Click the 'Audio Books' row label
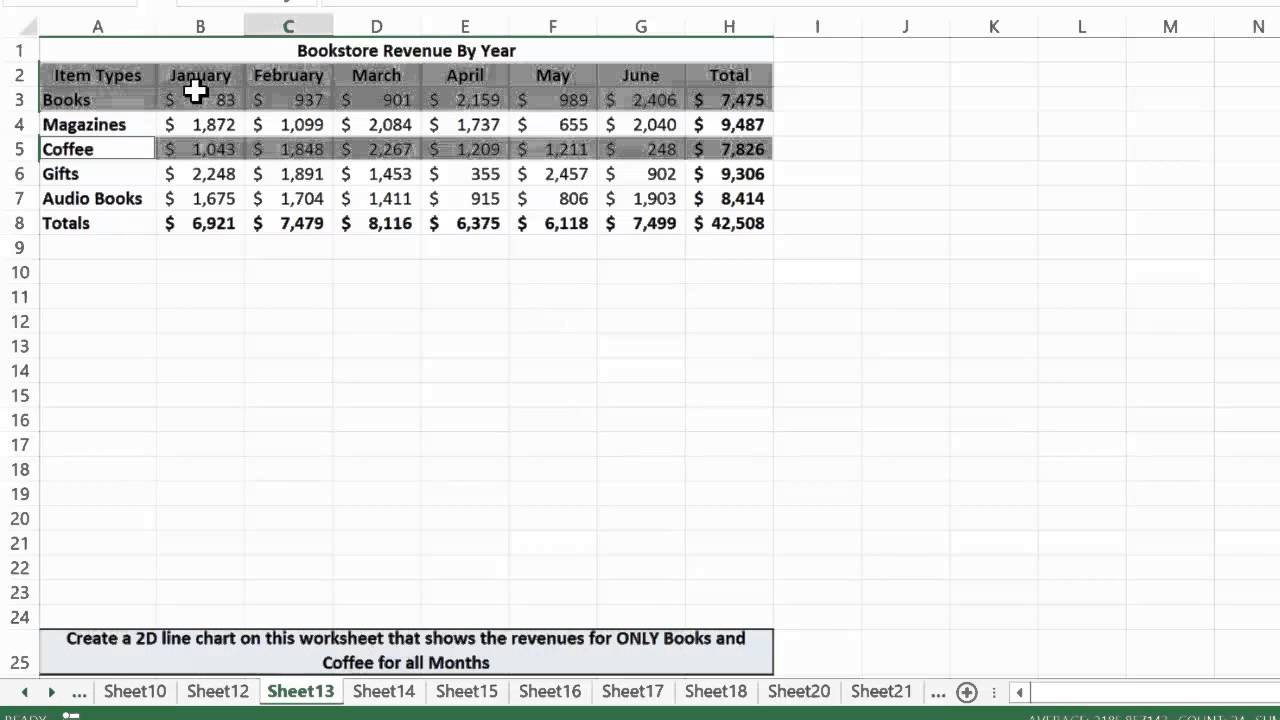This screenshot has width=1280, height=720. (x=98, y=198)
